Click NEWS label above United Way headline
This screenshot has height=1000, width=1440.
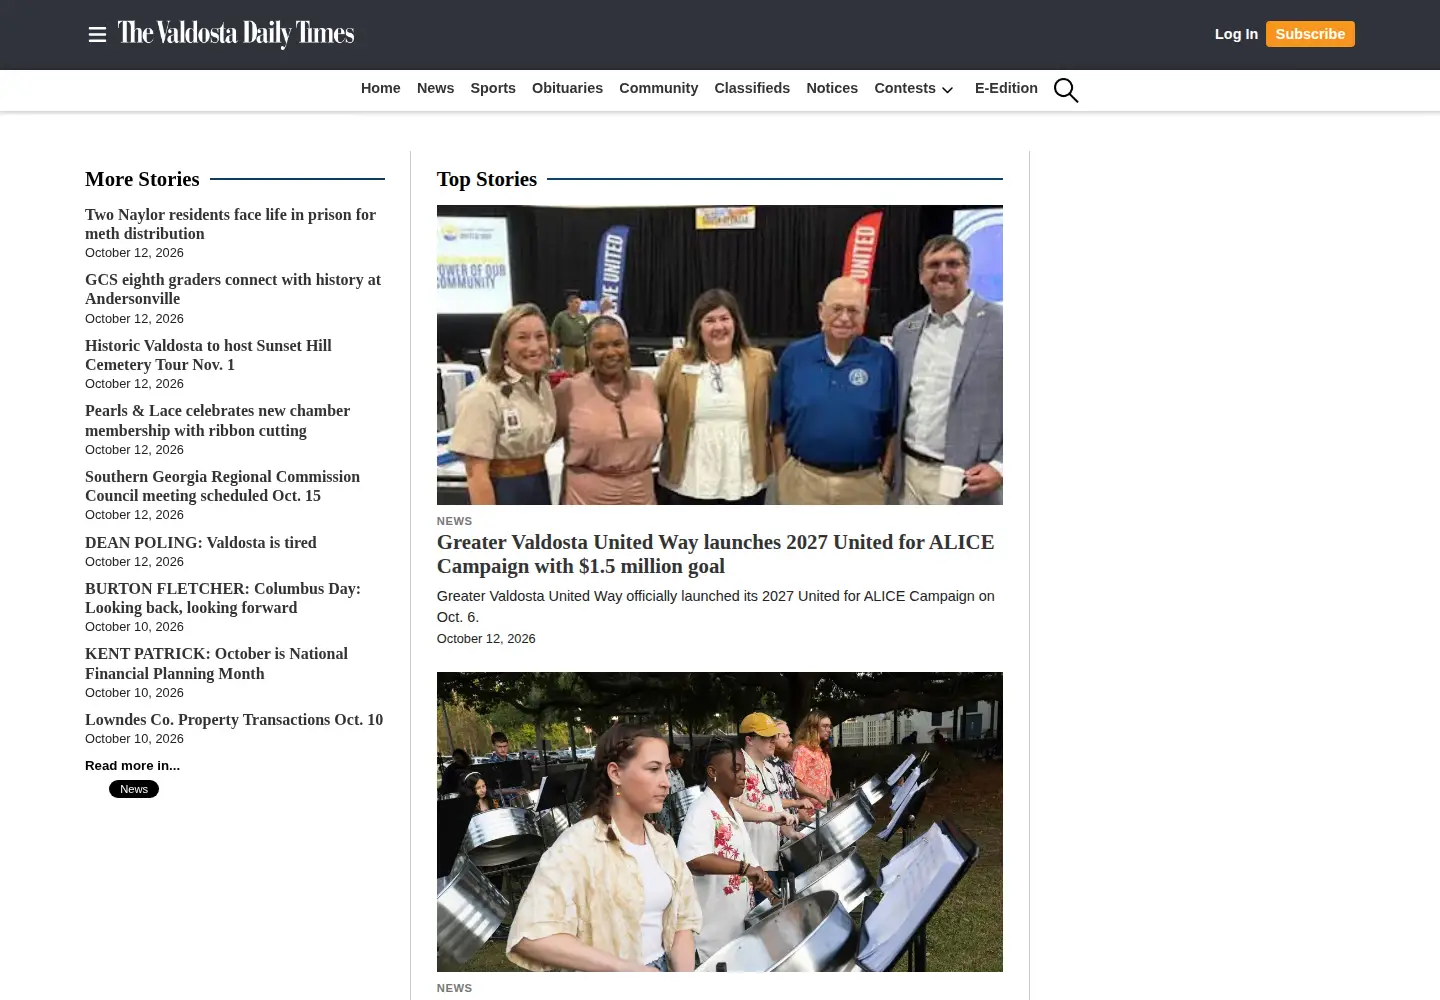(454, 521)
